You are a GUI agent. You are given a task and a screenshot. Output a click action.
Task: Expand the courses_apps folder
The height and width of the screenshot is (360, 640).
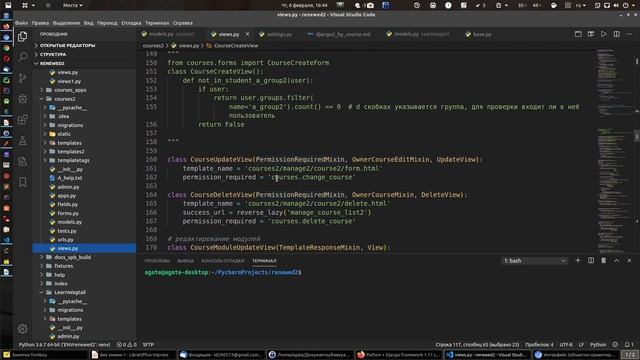coord(70,90)
